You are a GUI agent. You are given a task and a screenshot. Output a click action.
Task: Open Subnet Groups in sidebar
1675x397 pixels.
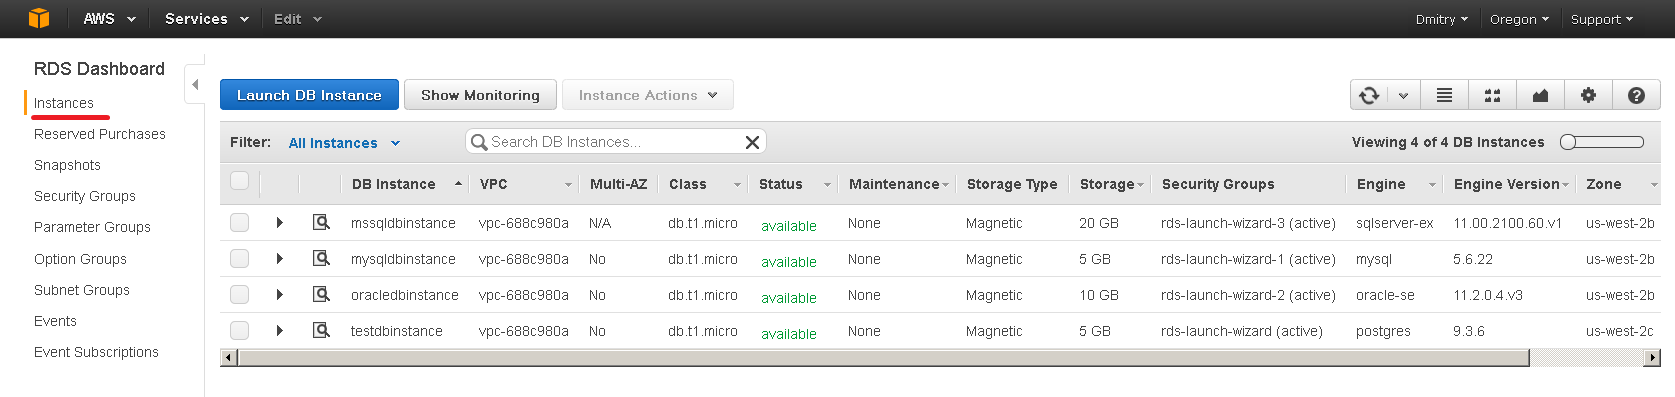click(82, 290)
